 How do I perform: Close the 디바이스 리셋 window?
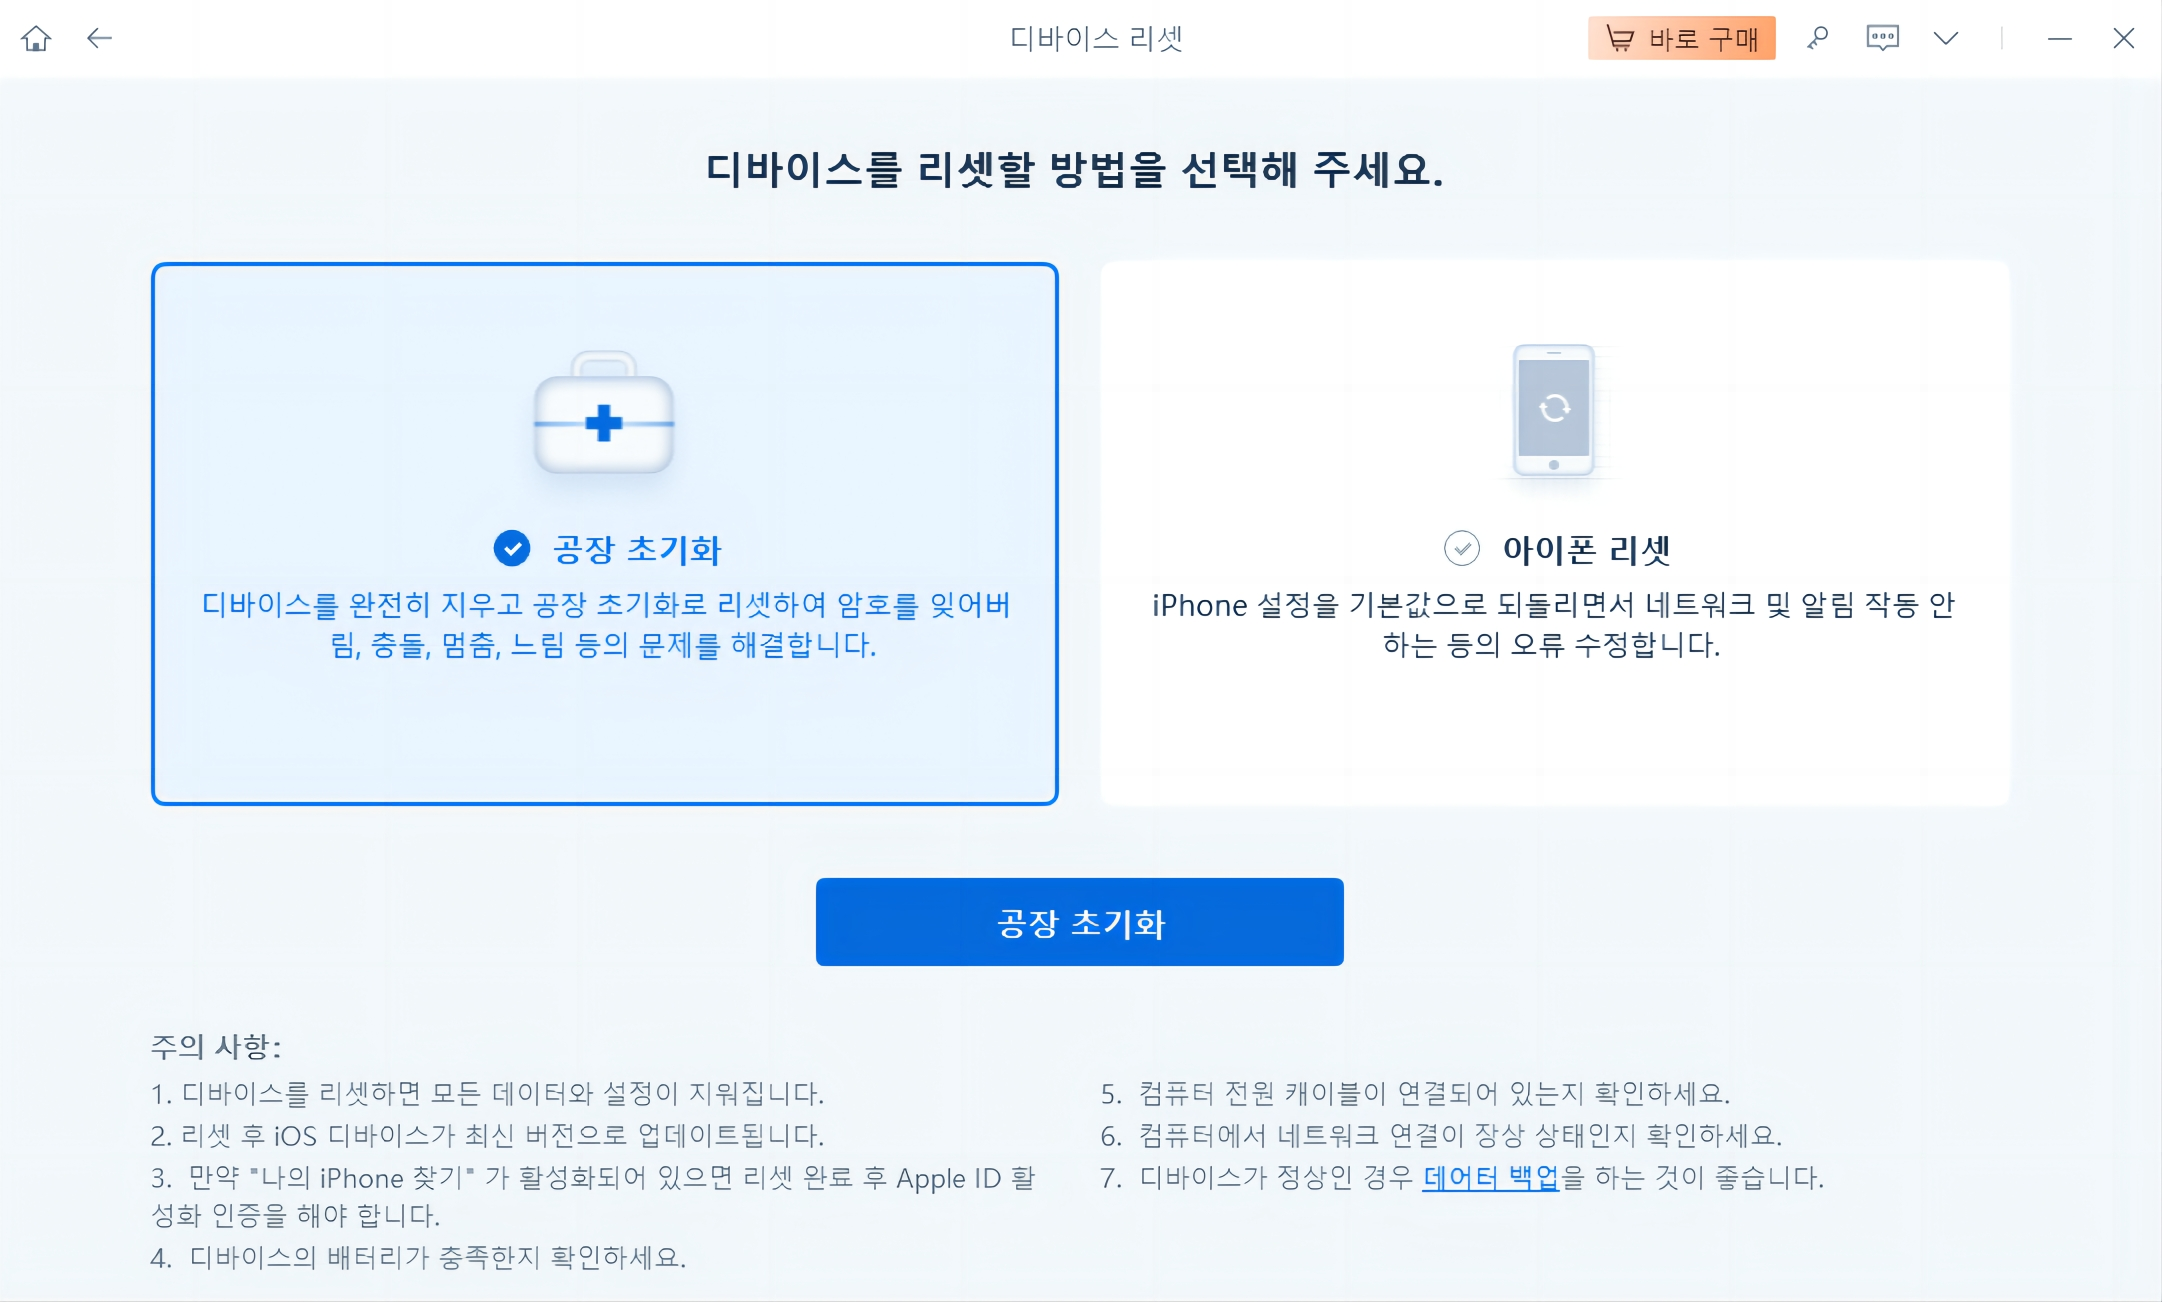pyautogui.click(x=2123, y=39)
